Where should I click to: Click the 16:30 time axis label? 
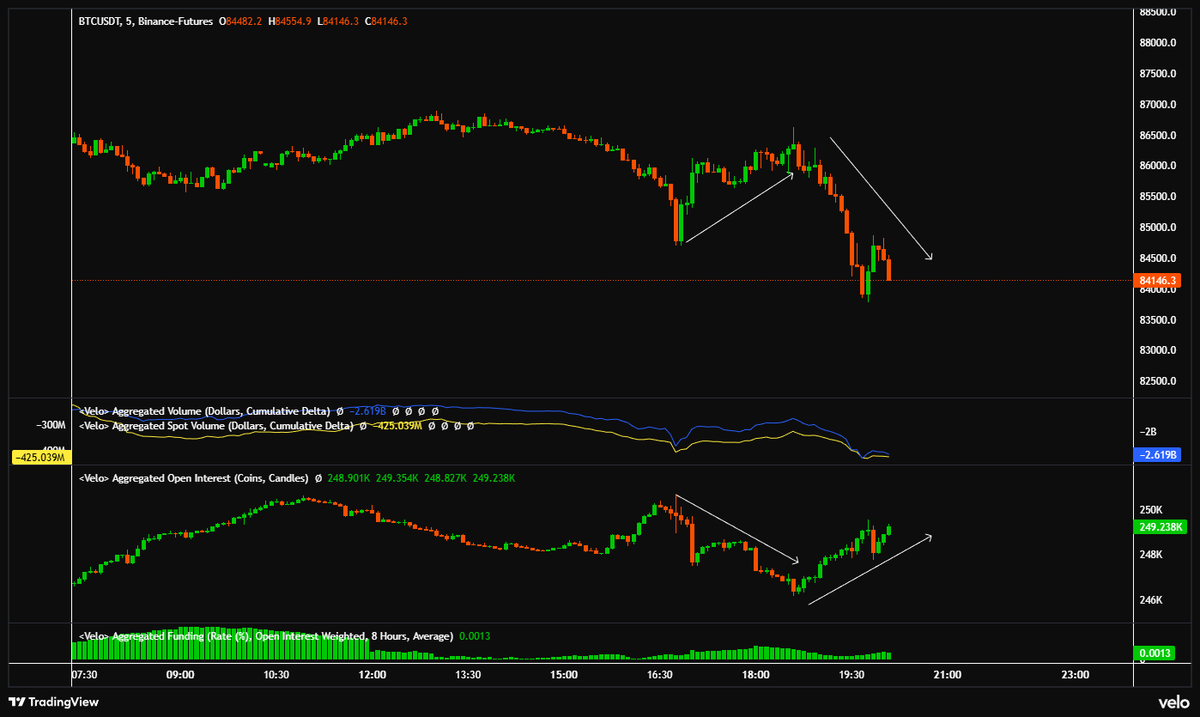coord(660,675)
